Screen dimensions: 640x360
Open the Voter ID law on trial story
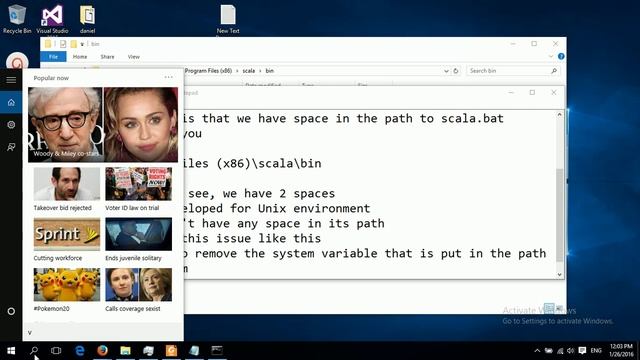point(138,189)
